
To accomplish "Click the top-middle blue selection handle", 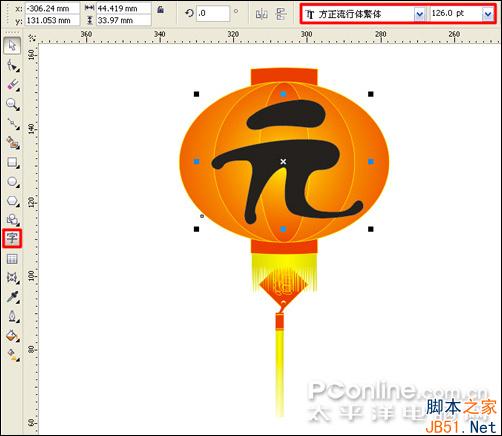I will pyautogui.click(x=283, y=94).
